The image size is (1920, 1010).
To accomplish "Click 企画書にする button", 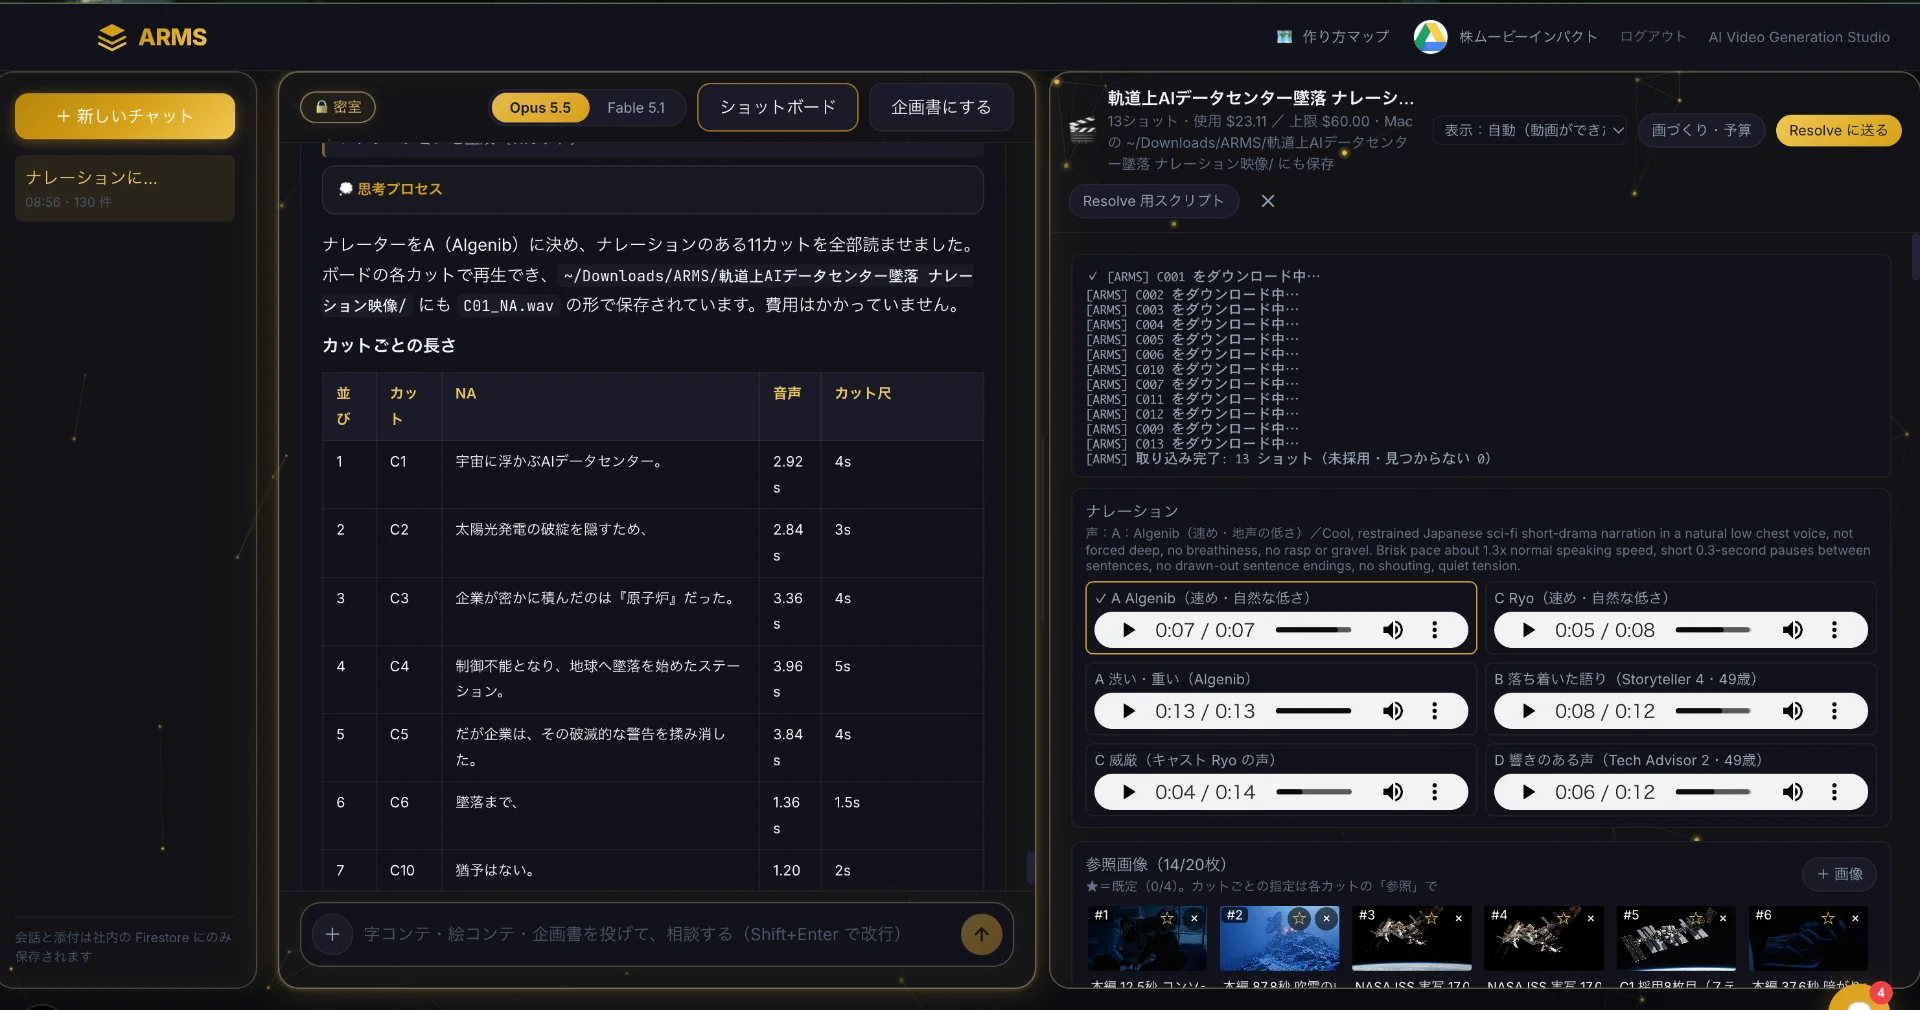I will tap(941, 107).
